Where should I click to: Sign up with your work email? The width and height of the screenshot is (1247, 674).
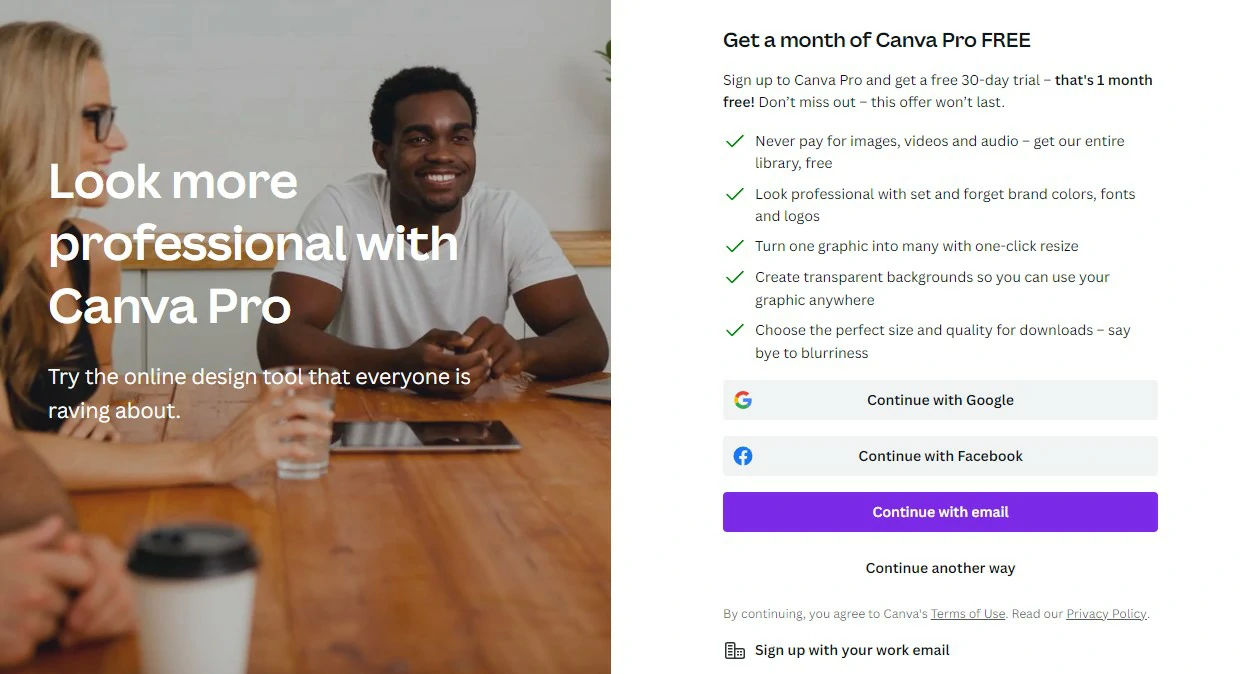pos(852,650)
